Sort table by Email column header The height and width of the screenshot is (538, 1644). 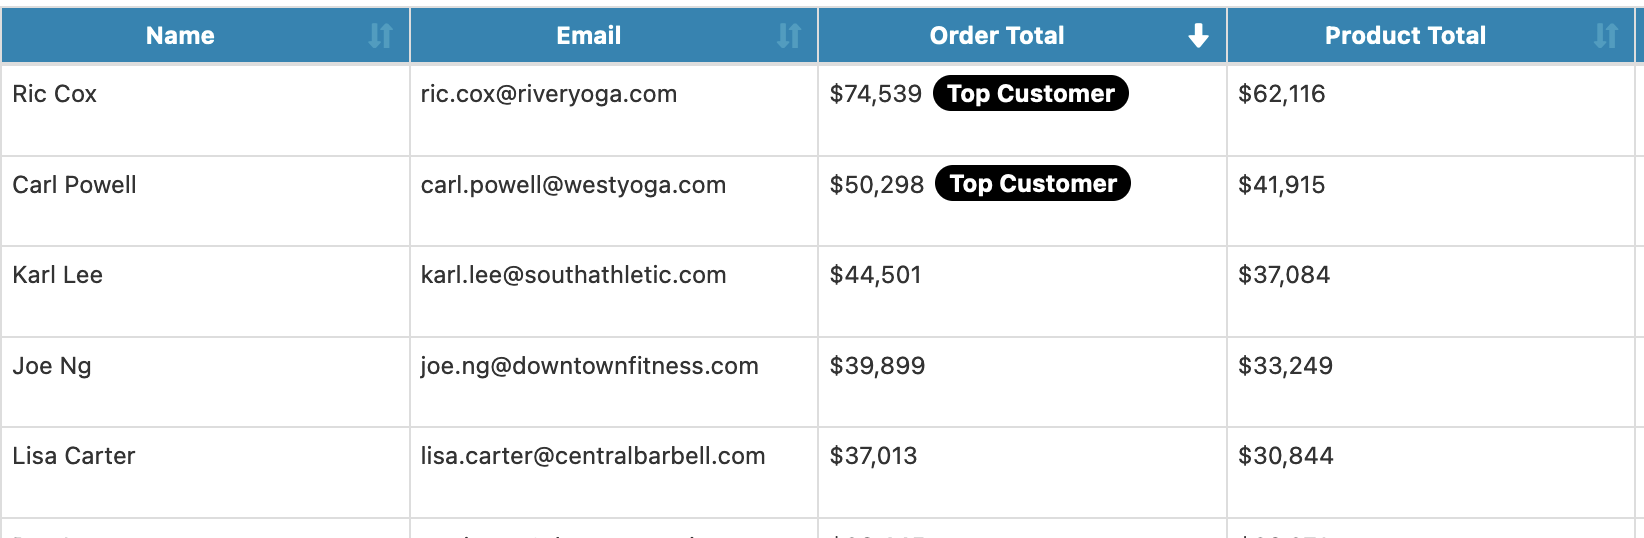tap(589, 36)
